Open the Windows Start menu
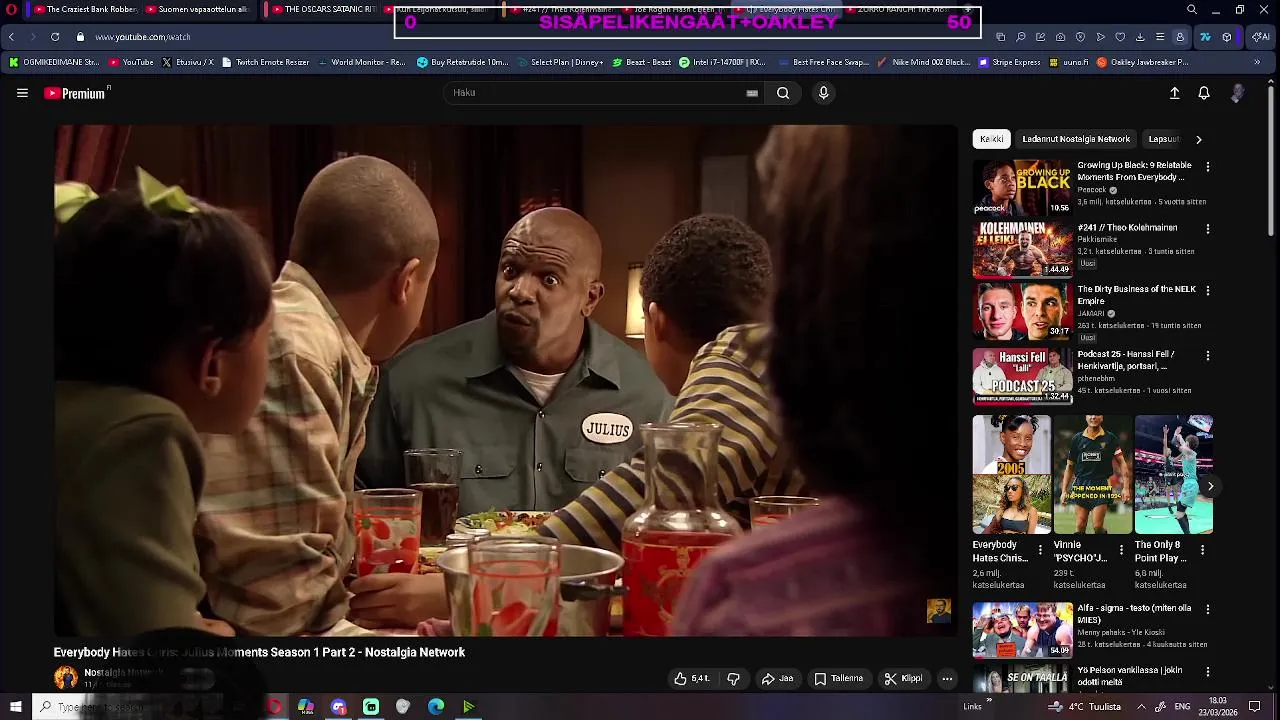 click(15, 707)
